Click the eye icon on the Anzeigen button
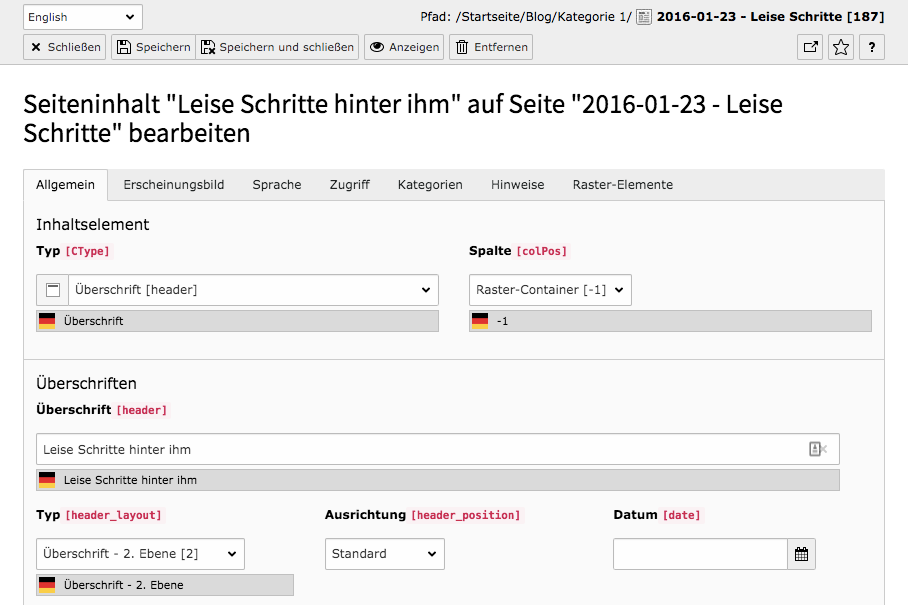 (x=378, y=46)
